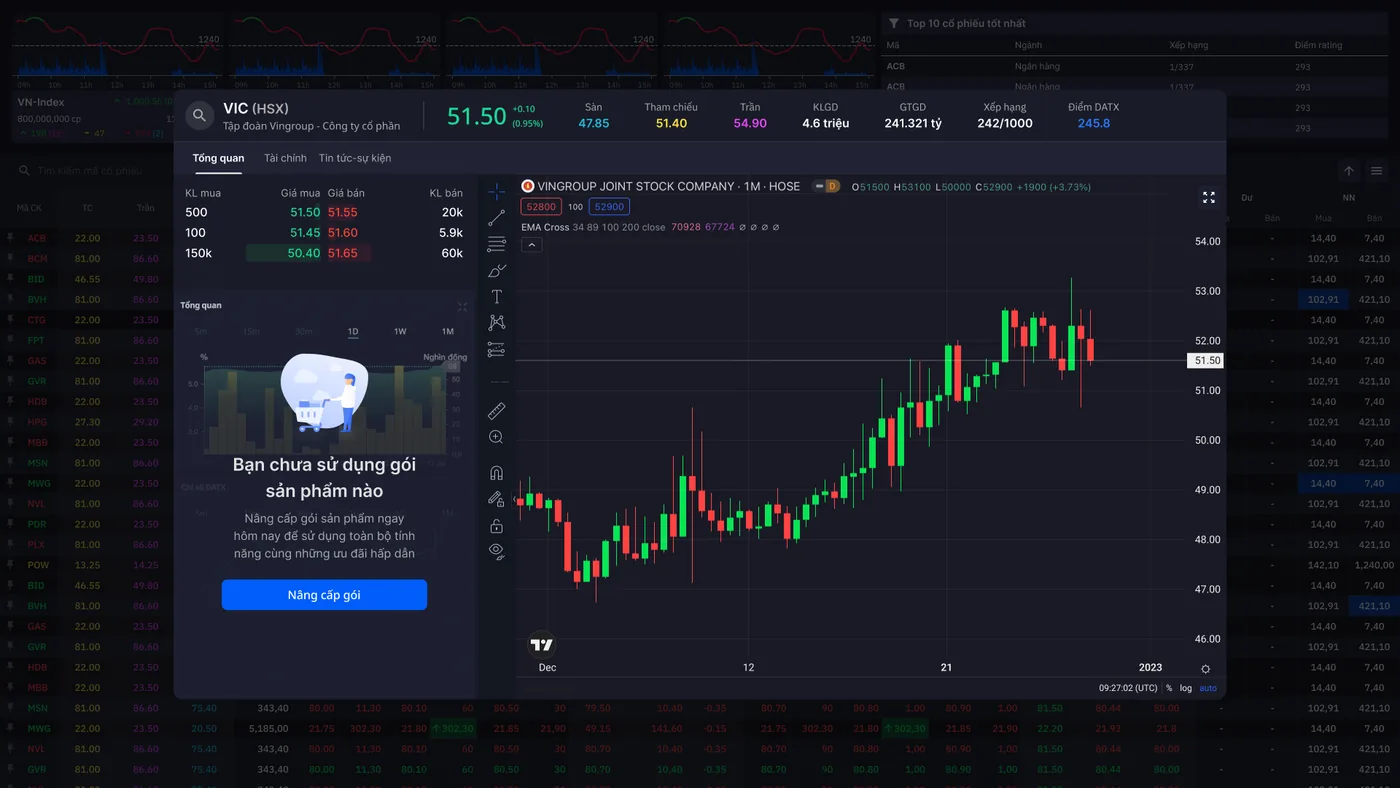The width and height of the screenshot is (1400, 788).
Task: Click the VIC (HSX) ticker title
Action: click(255, 108)
